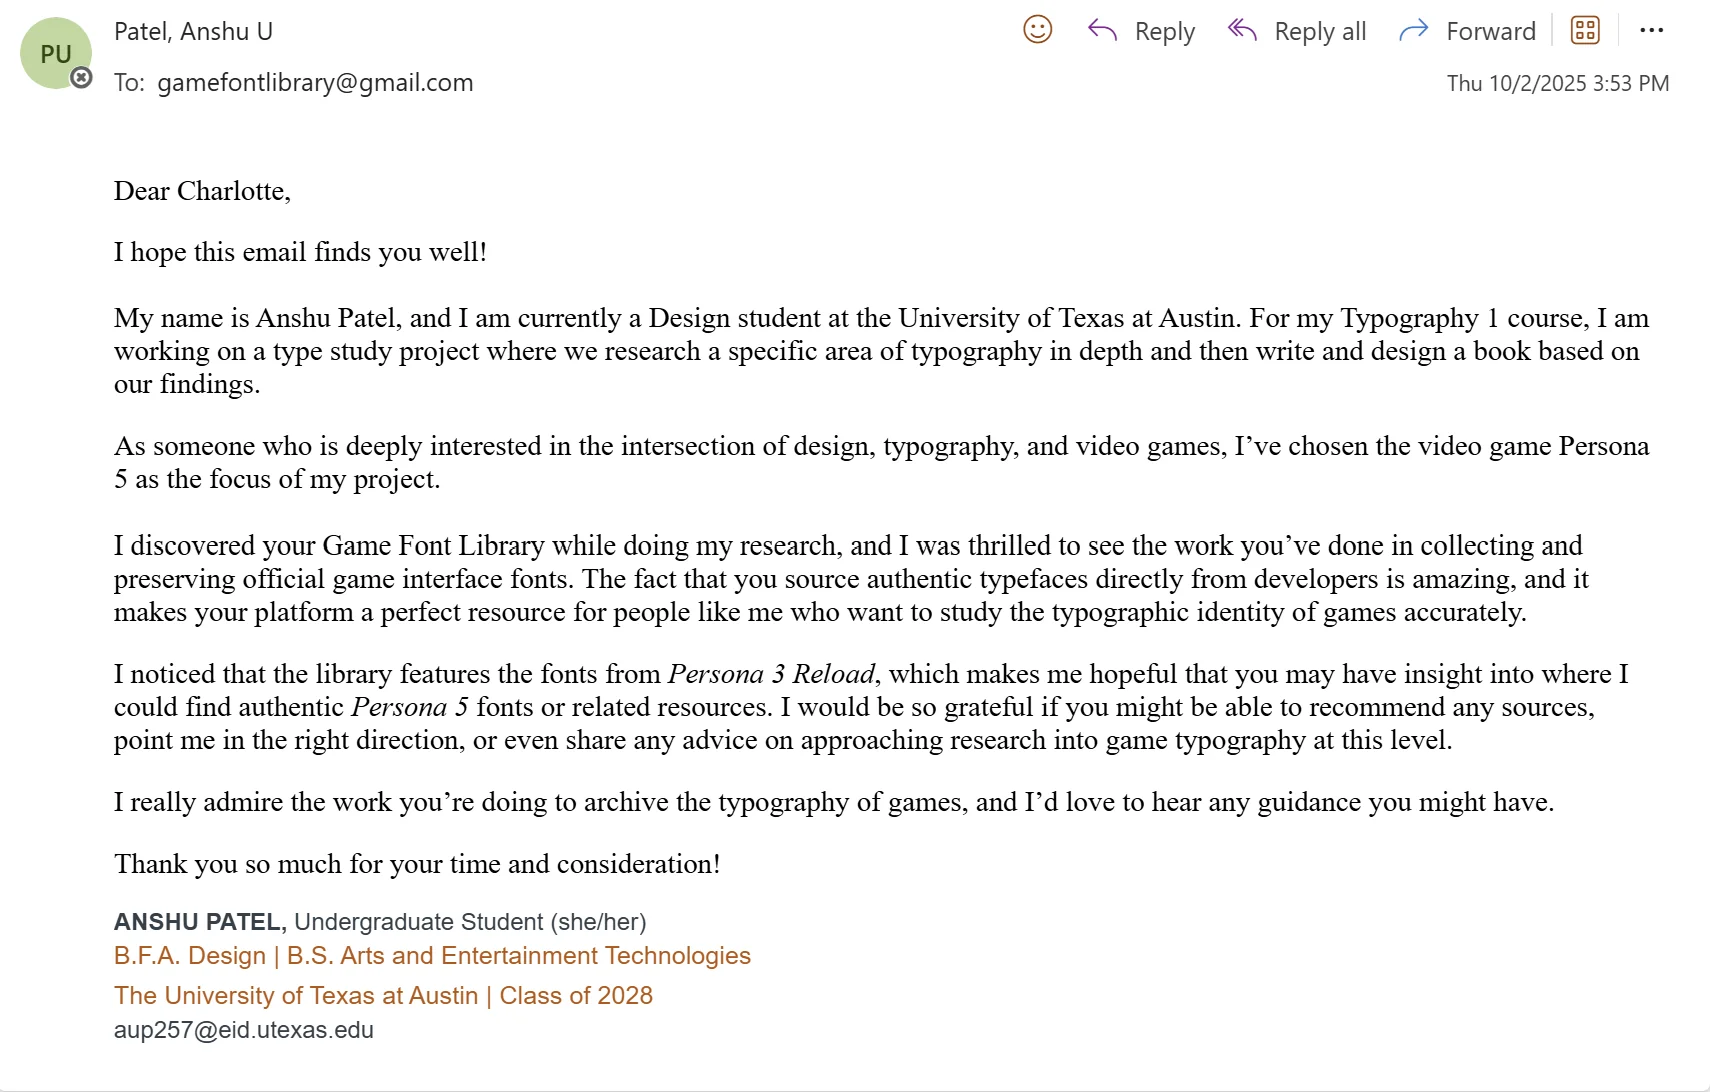Click the Forward arrow icon

pyautogui.click(x=1414, y=31)
